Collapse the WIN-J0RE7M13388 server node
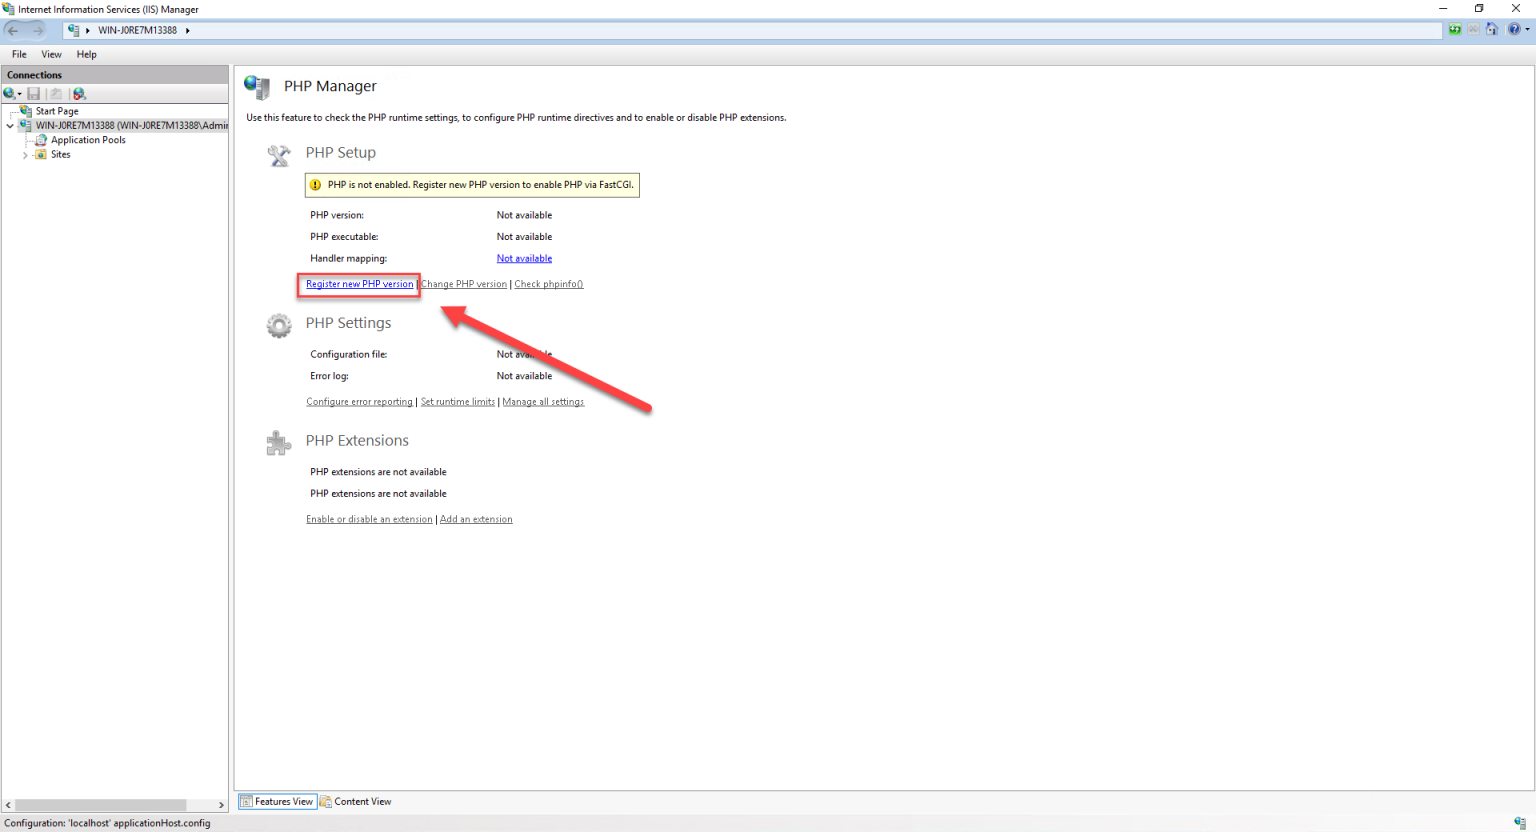The width and height of the screenshot is (1536, 832). coord(10,125)
